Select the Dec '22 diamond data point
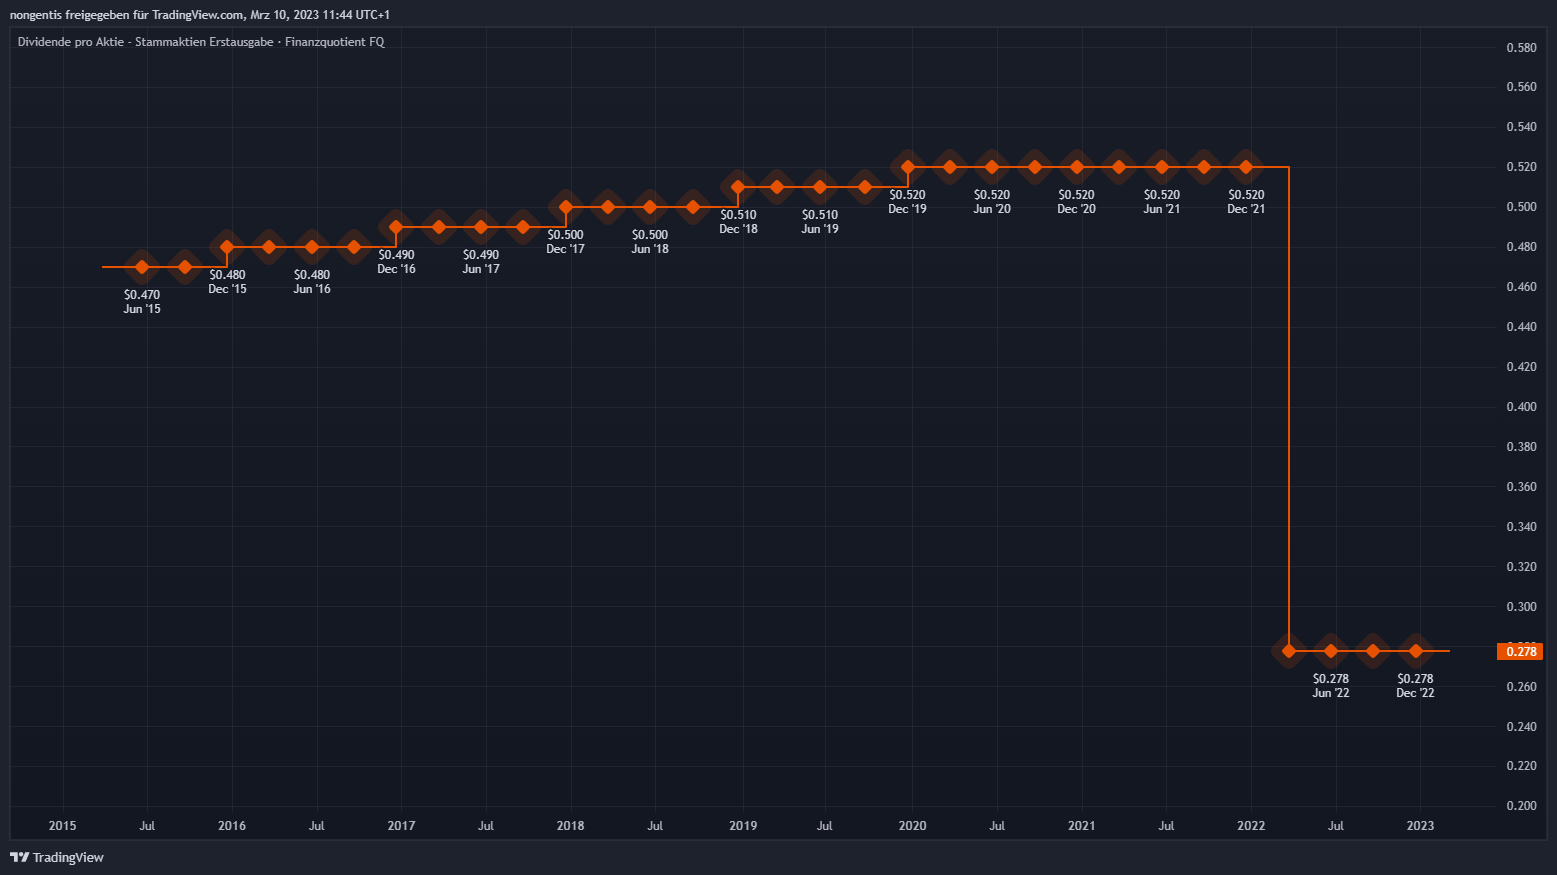 pos(1415,651)
